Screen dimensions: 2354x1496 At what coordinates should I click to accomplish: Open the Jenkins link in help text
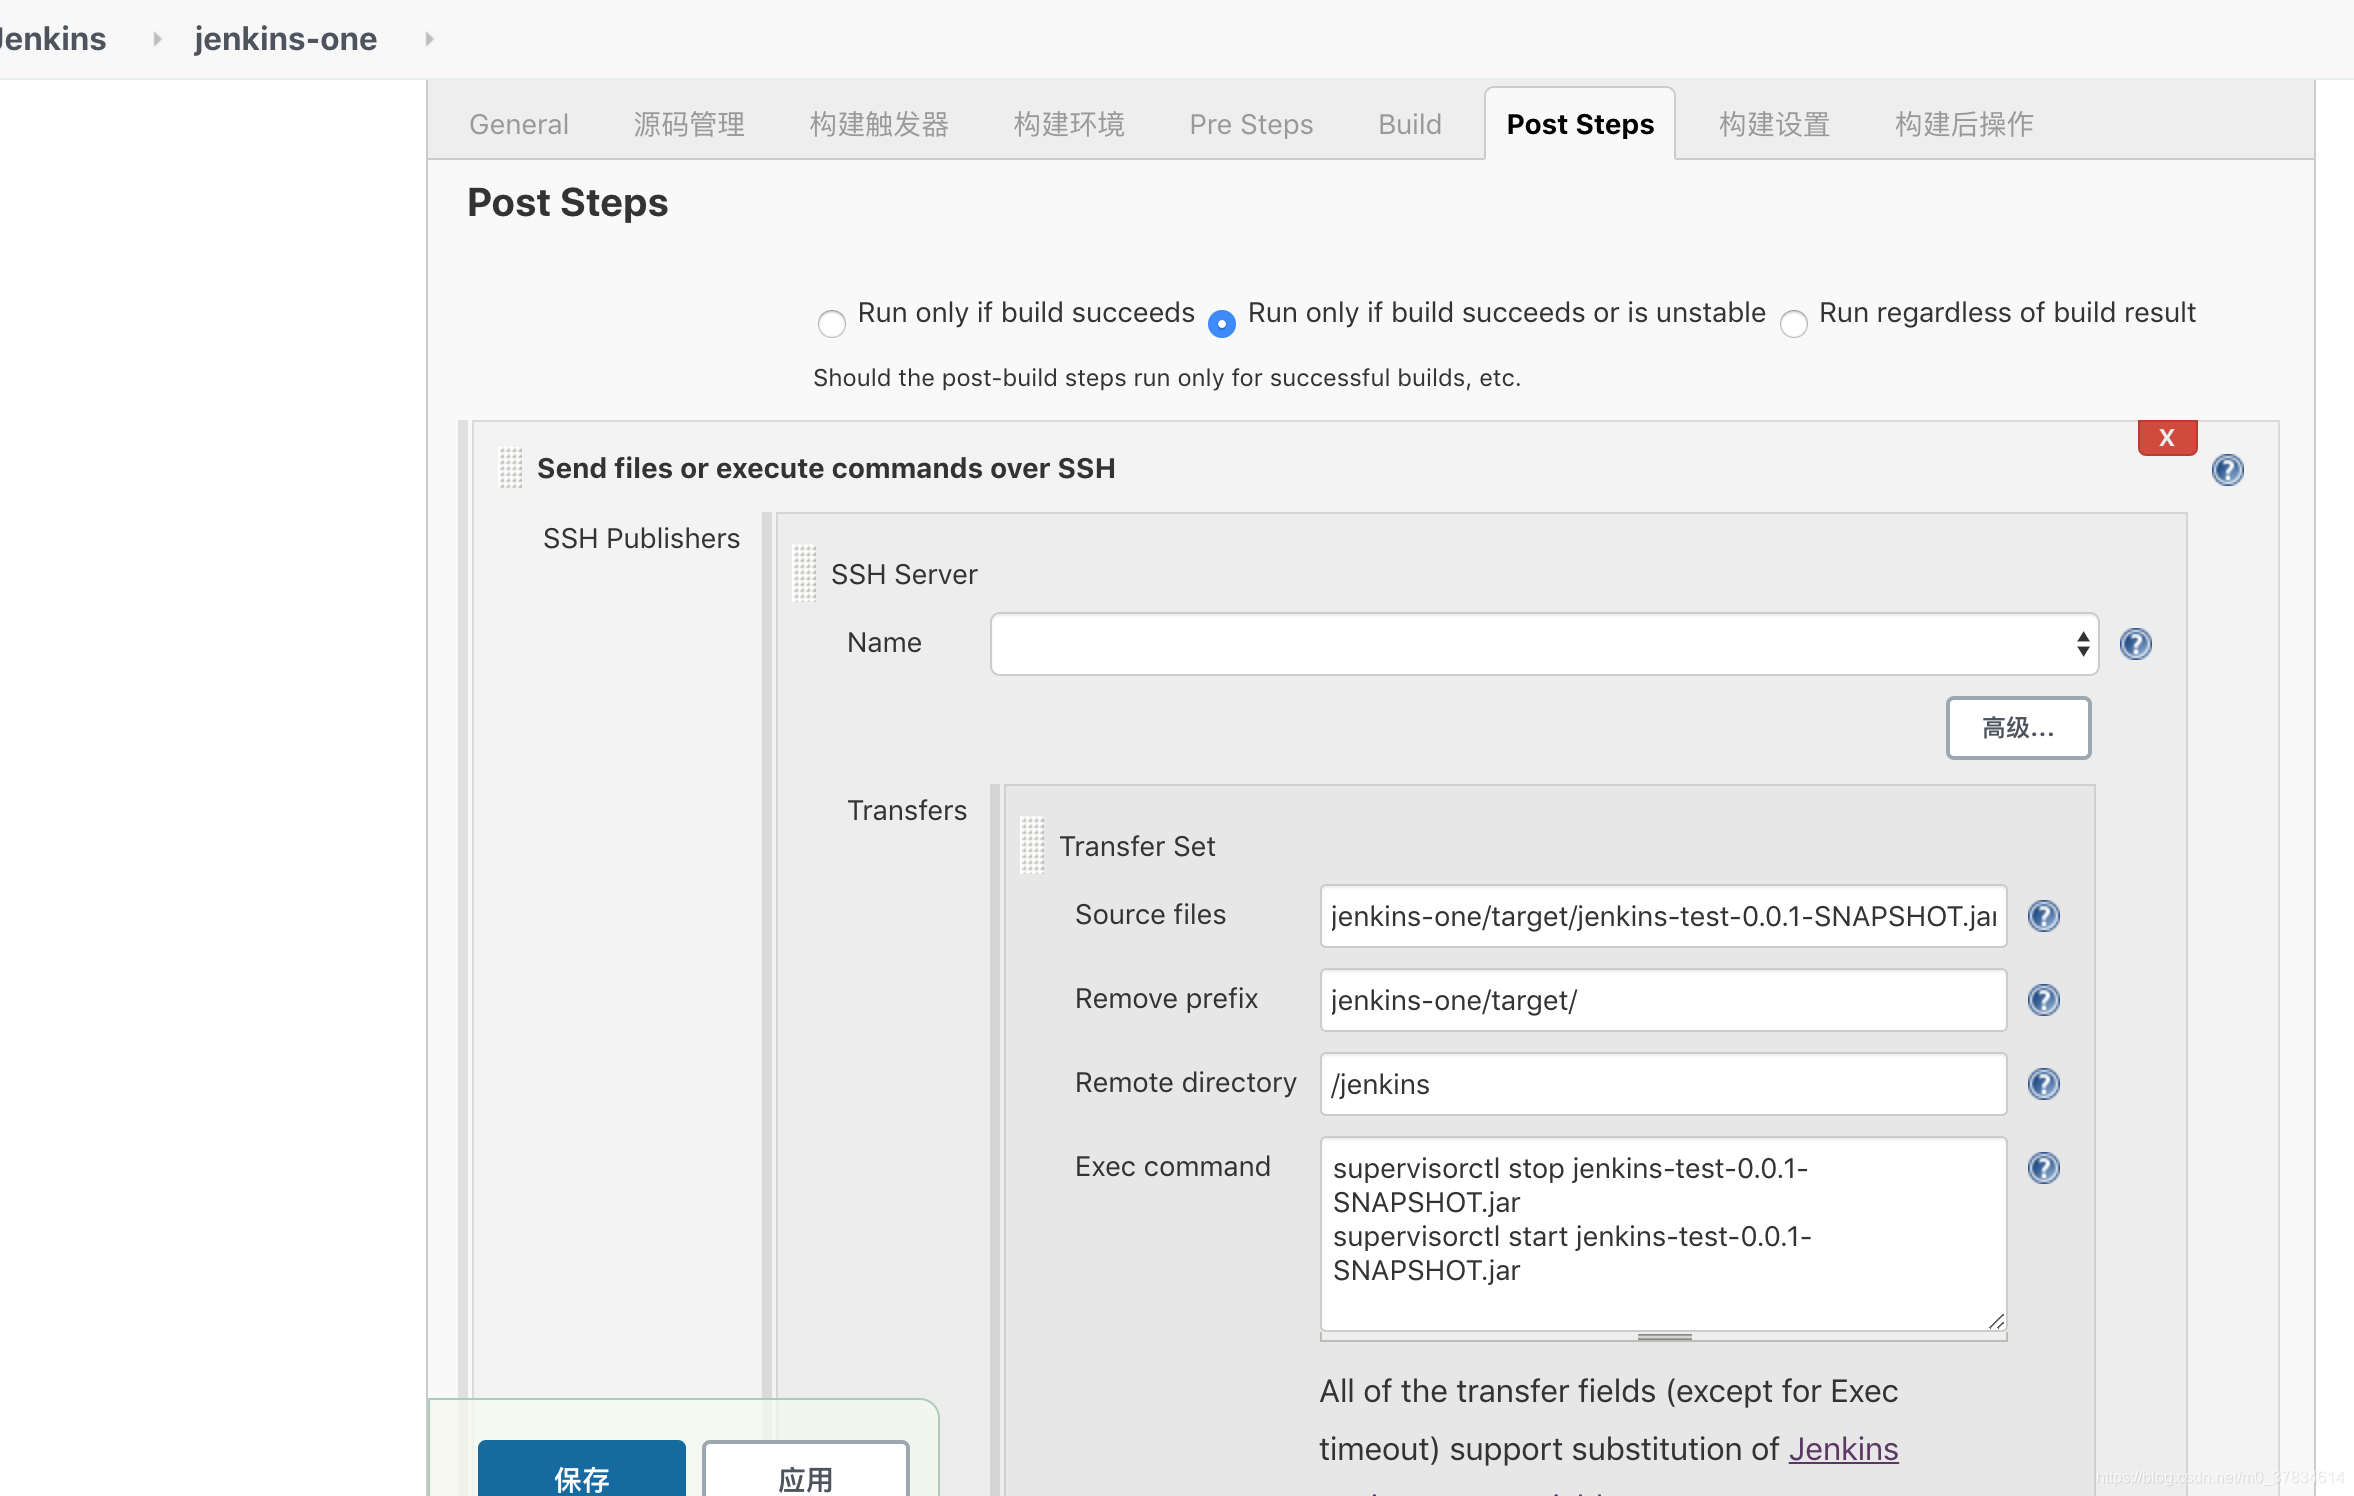click(1842, 1449)
